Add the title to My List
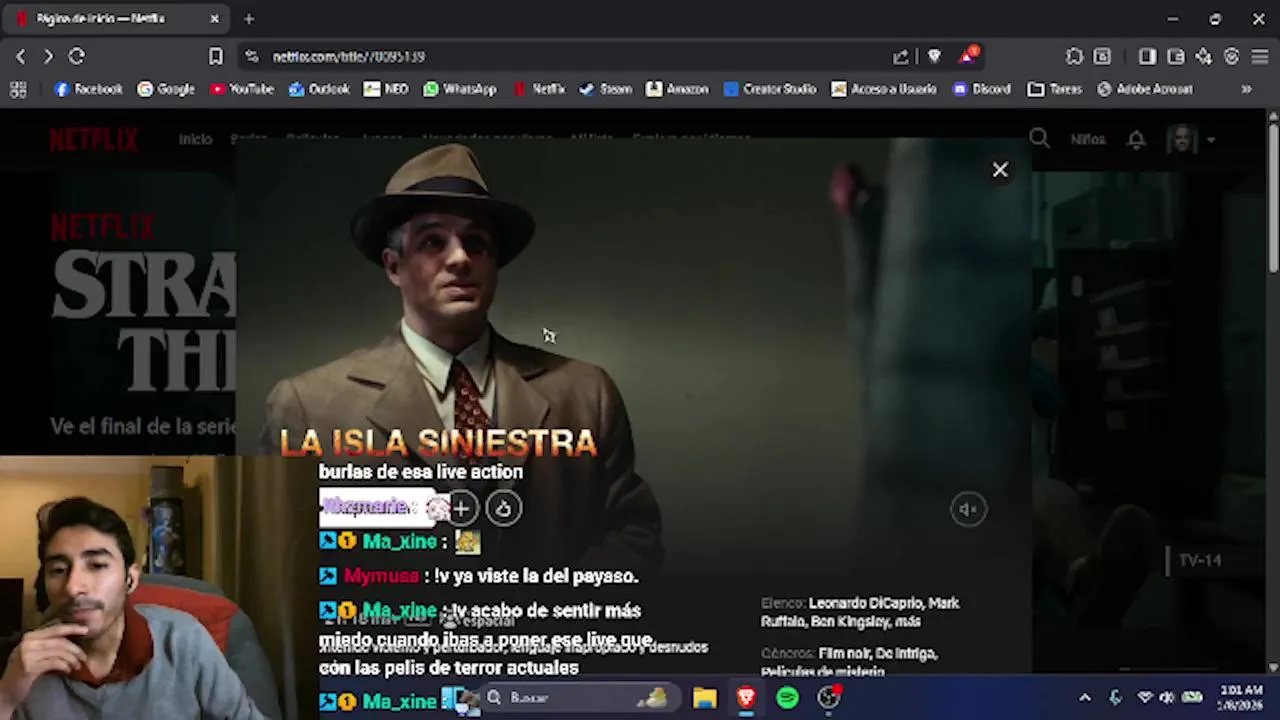Viewport: 1280px width, 720px height. pyautogui.click(x=461, y=509)
